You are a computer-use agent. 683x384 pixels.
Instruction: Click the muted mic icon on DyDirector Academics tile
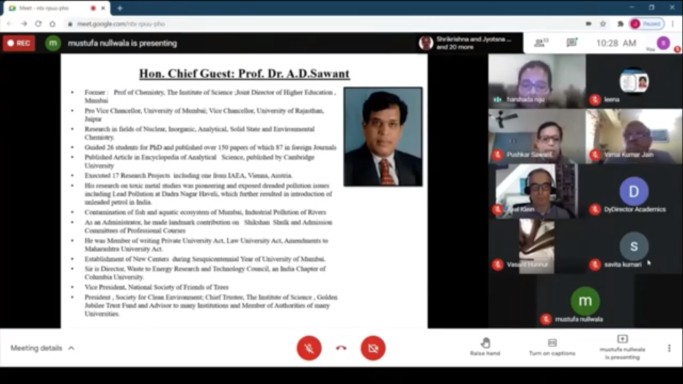pyautogui.click(x=595, y=209)
